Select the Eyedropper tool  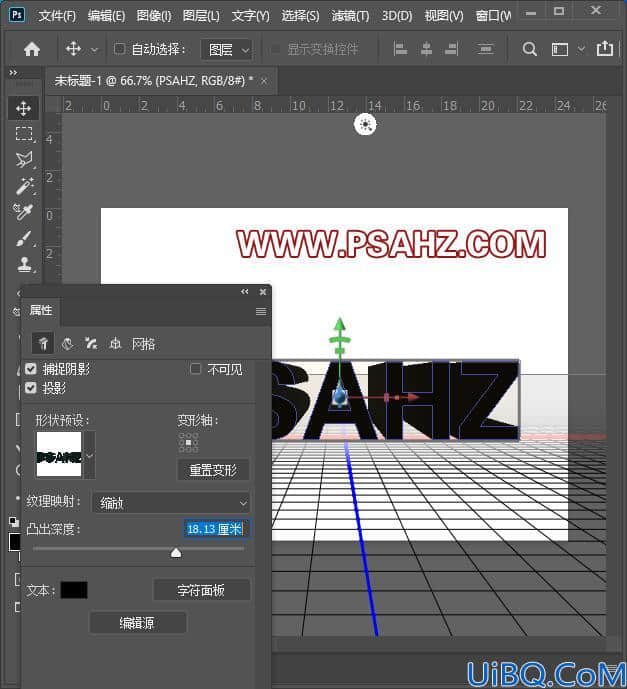tap(23, 211)
